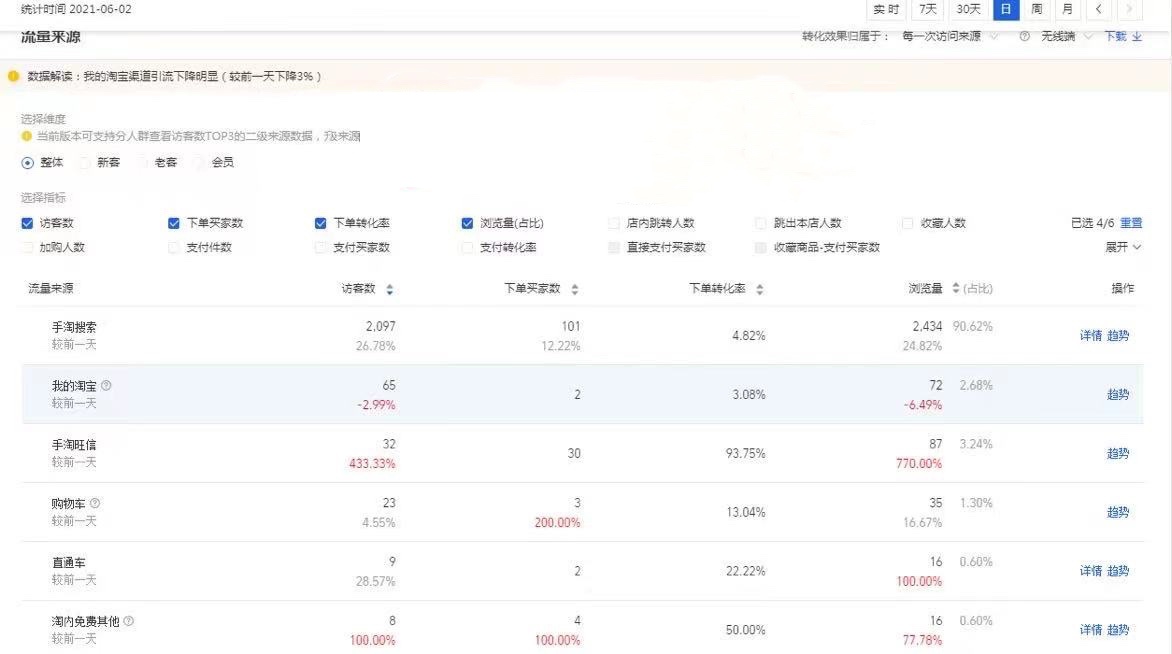Screen dimensions: 1172x654
Task: Check the 支付件数 checkbox
Action: (x=173, y=247)
